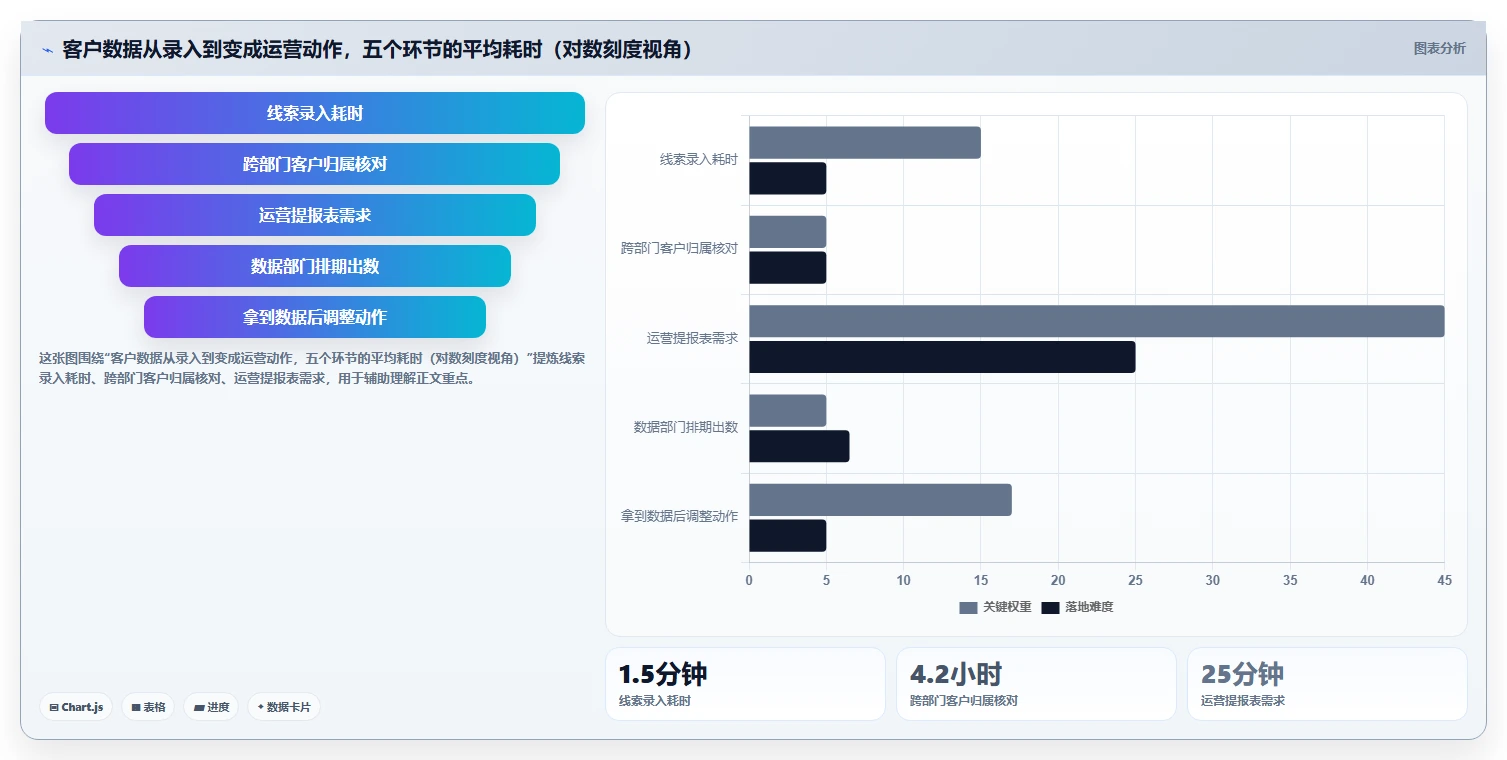The image size is (1507, 760).
Task: Click the description paragraph under the funnel
Action: (x=312, y=368)
